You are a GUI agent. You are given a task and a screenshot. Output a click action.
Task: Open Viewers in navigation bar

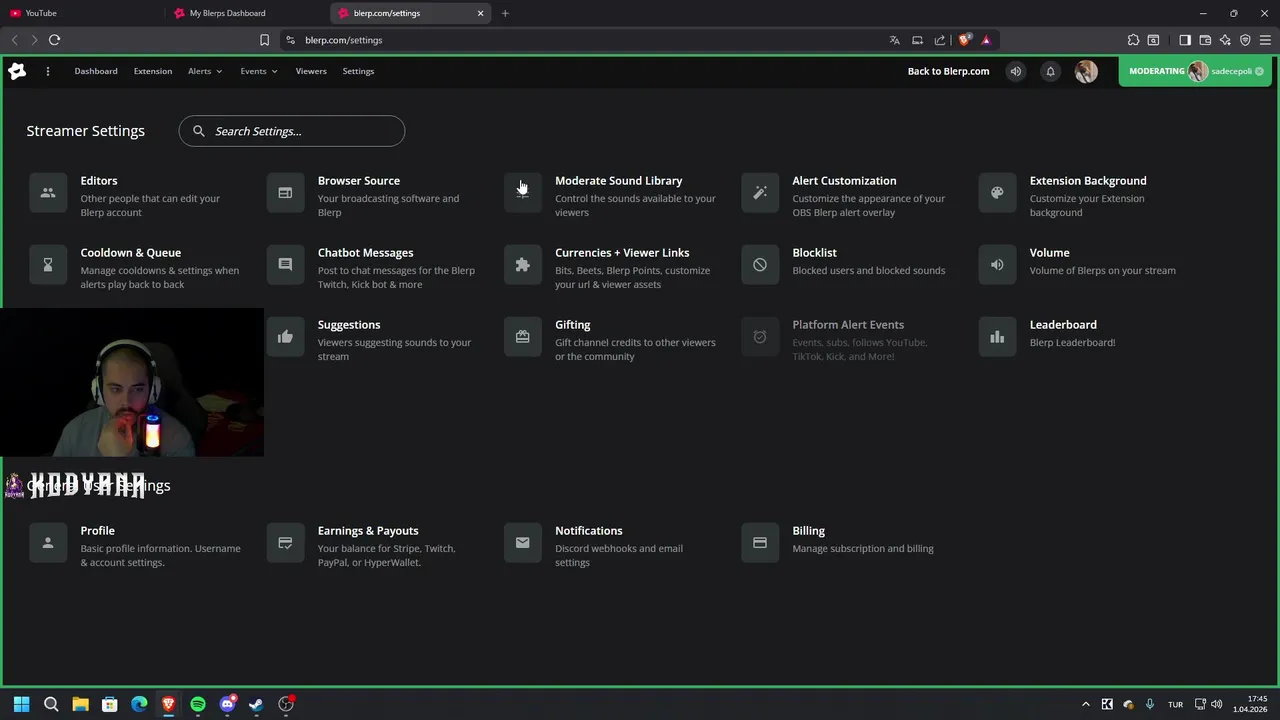pyautogui.click(x=311, y=71)
